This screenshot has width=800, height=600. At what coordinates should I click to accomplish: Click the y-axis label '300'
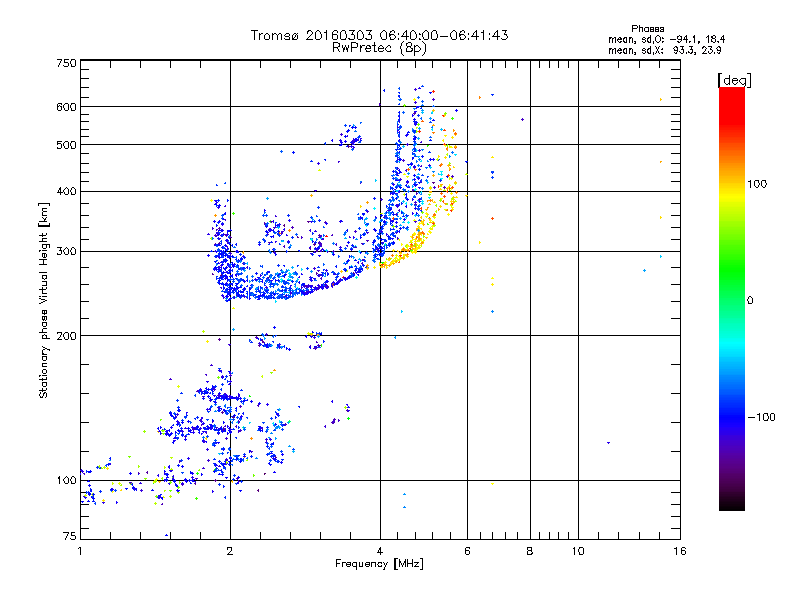(66, 252)
